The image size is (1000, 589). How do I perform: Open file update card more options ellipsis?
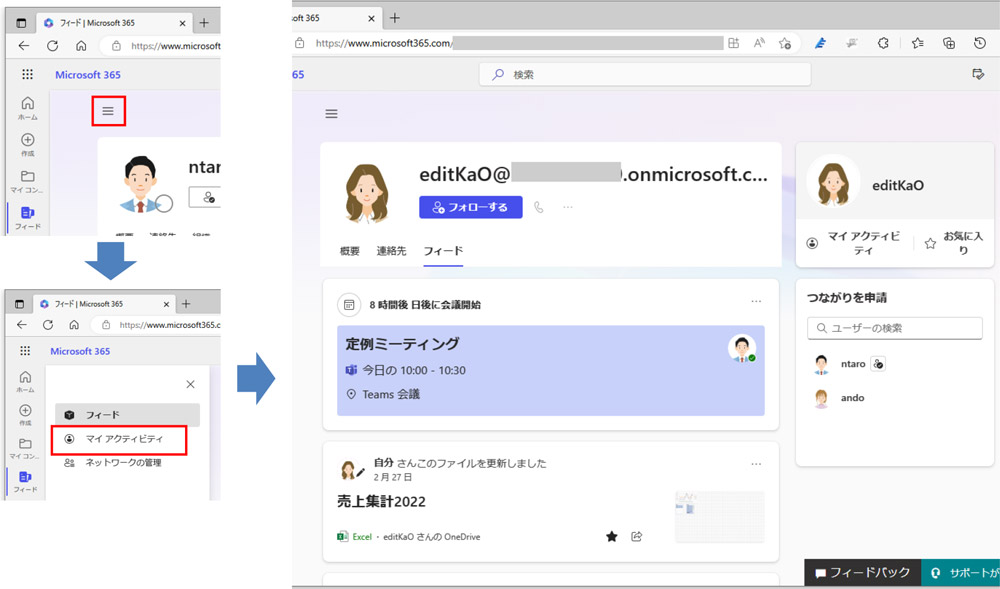756,464
